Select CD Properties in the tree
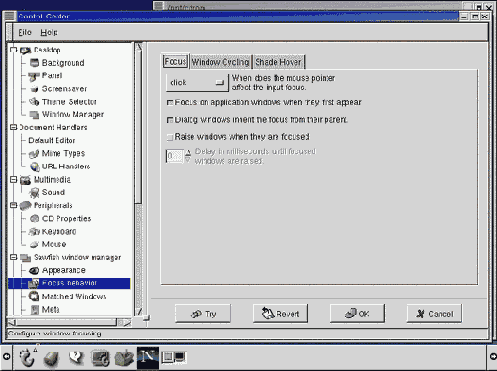This screenshot has height=371, width=497. 66,219
